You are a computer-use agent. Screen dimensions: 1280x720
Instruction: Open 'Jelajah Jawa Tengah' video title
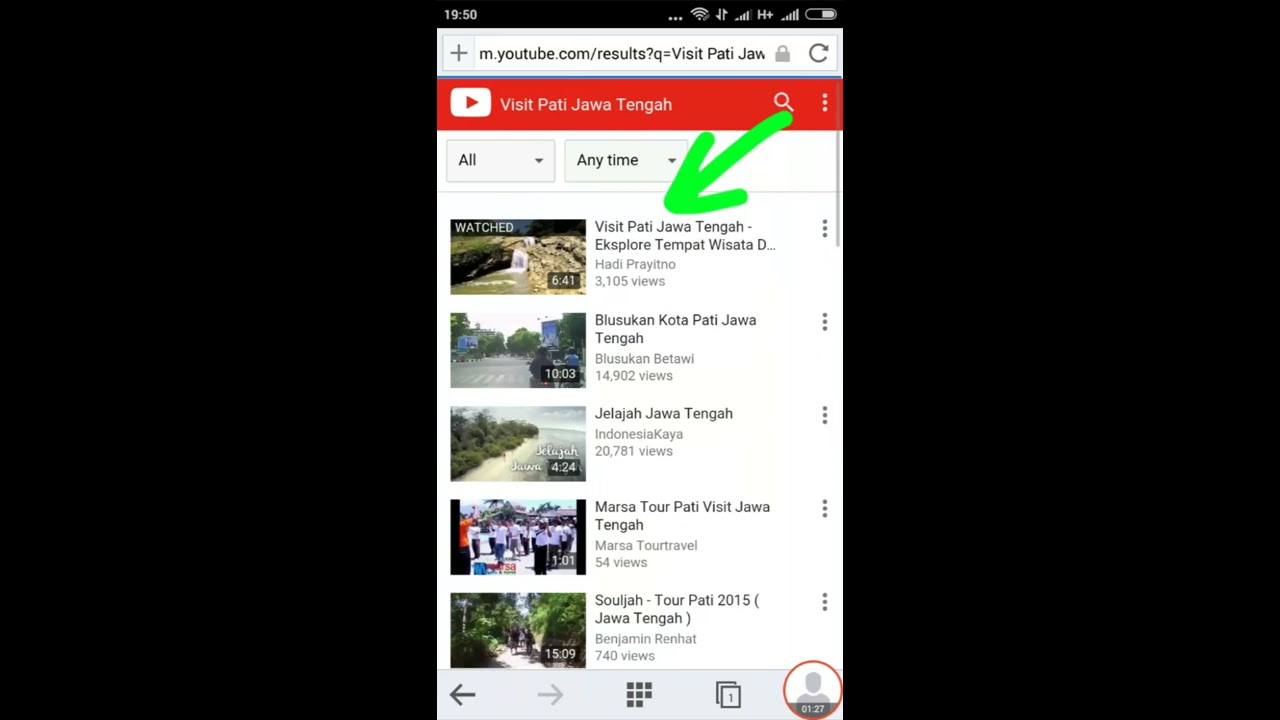664,413
